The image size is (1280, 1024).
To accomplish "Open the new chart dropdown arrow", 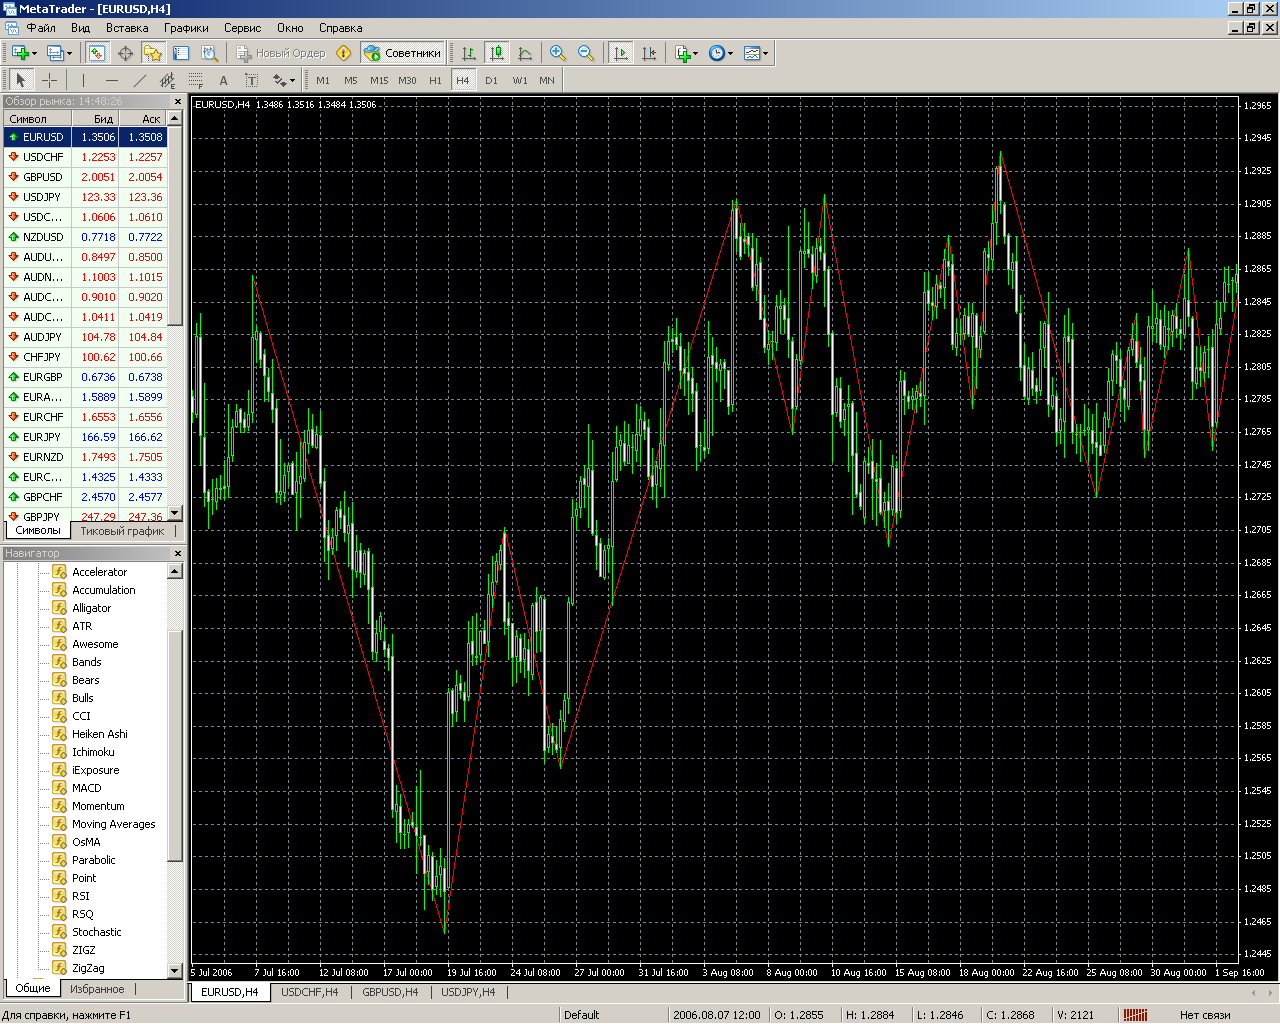I will click(x=34, y=54).
